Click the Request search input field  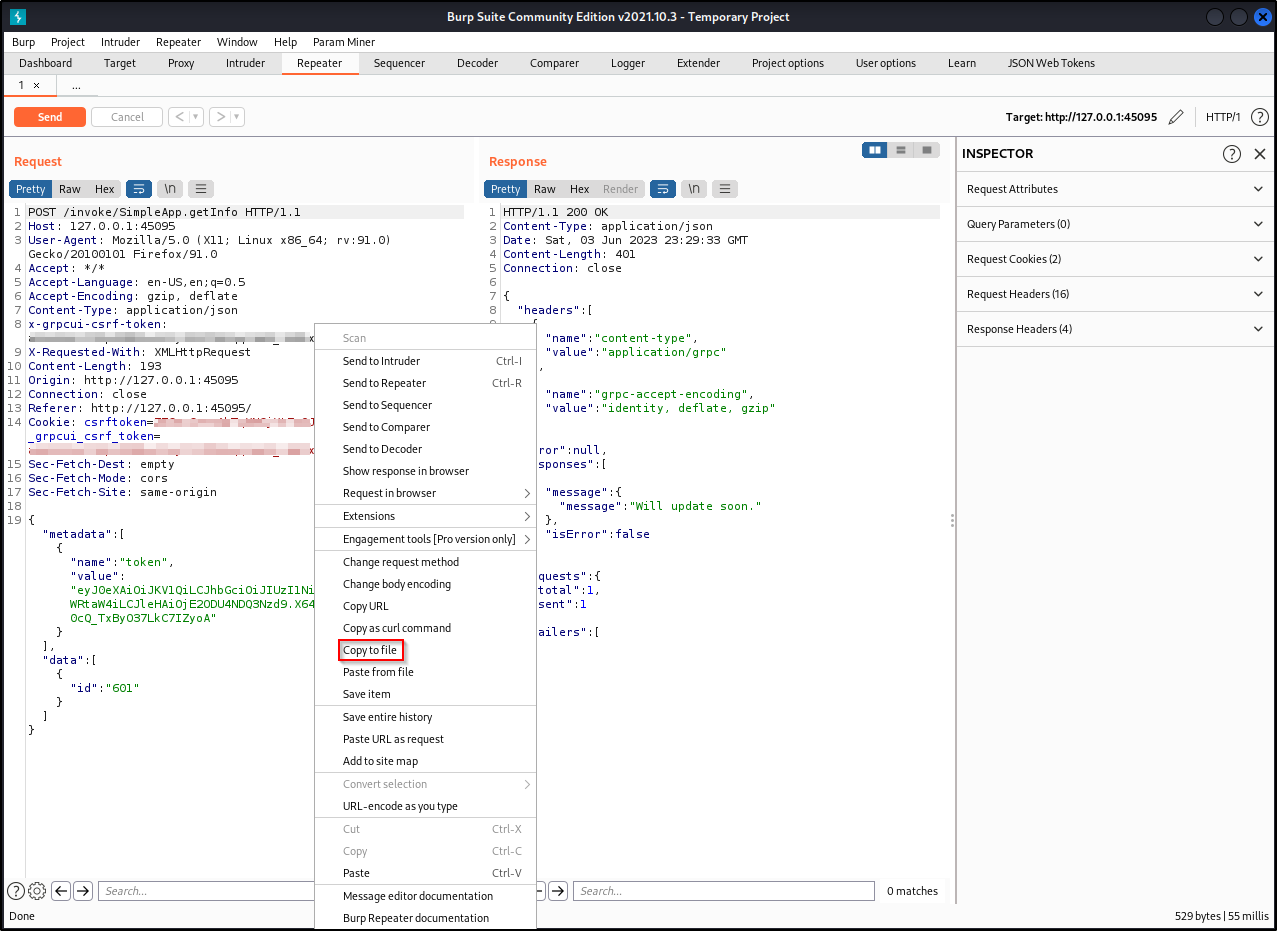click(205, 891)
